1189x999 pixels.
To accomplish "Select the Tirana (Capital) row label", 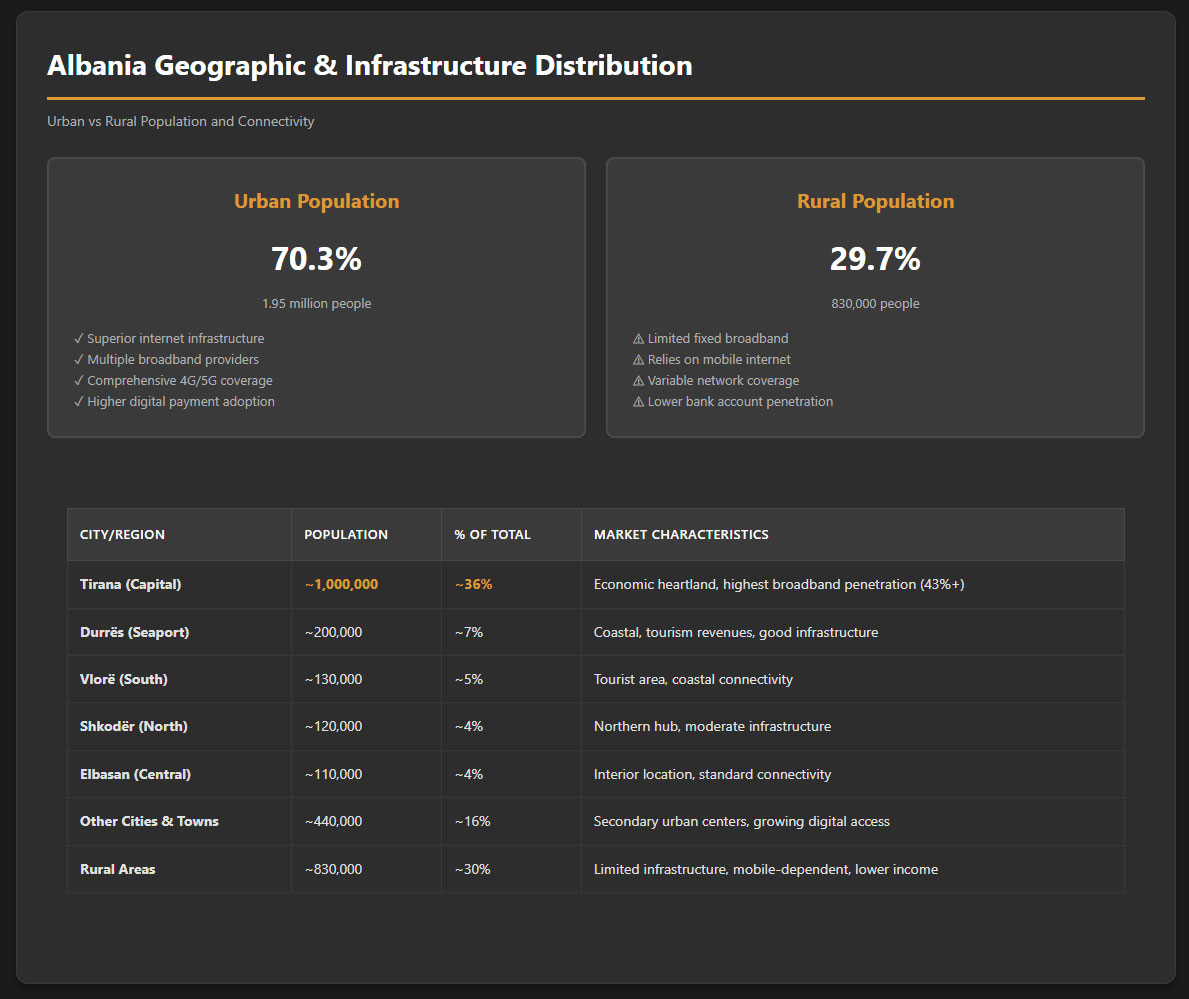I will 130,585.
